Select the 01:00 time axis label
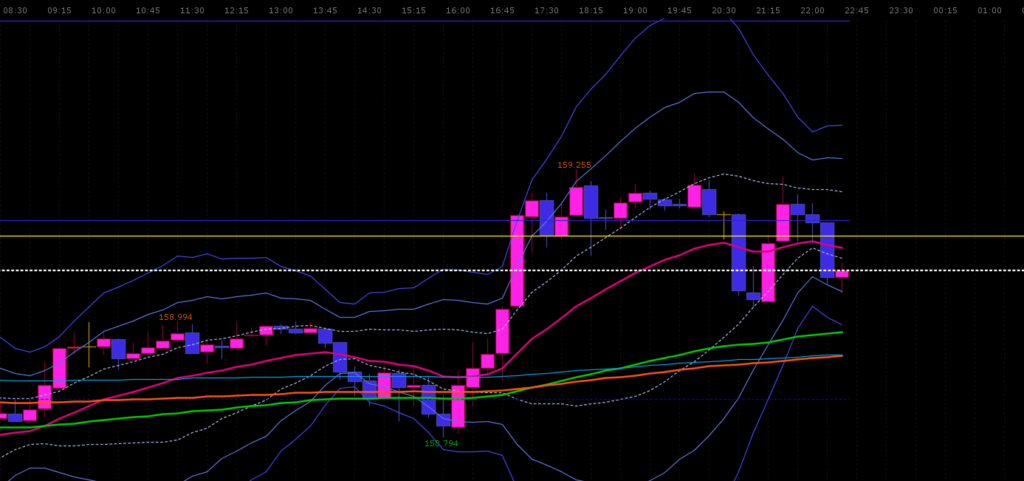1024x481 pixels. pyautogui.click(x=989, y=10)
